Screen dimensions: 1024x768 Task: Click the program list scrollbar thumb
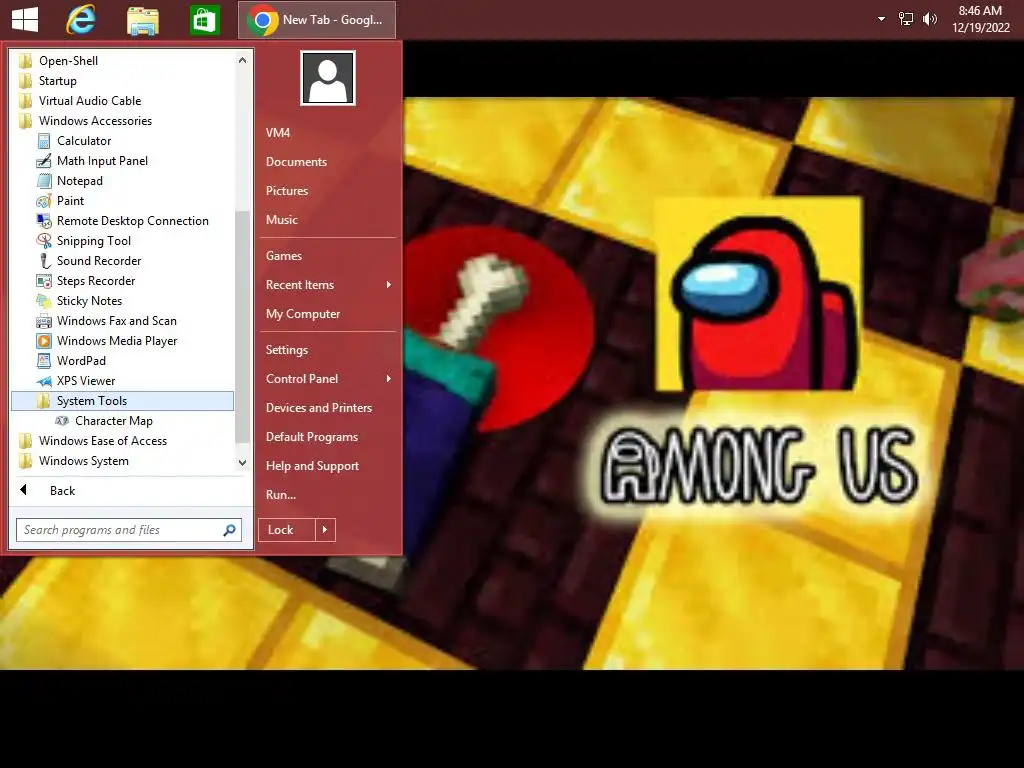point(242,327)
